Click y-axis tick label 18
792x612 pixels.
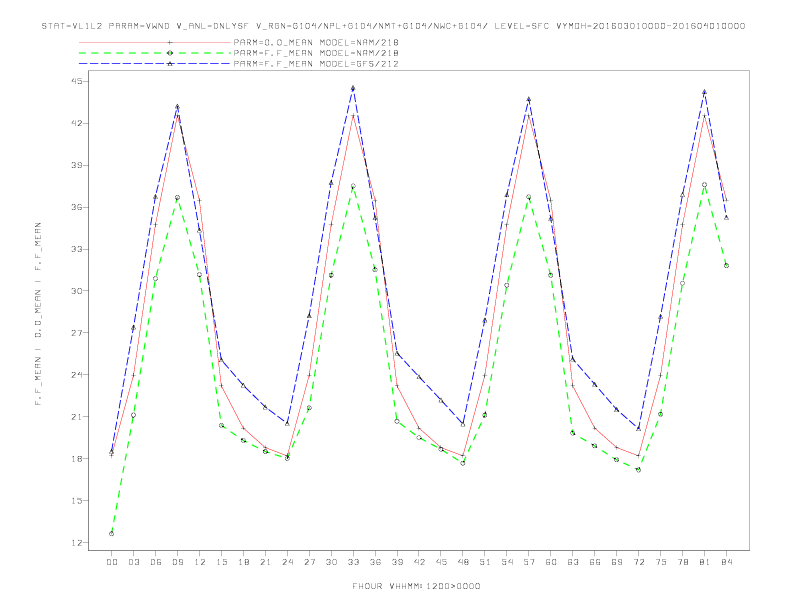79,458
